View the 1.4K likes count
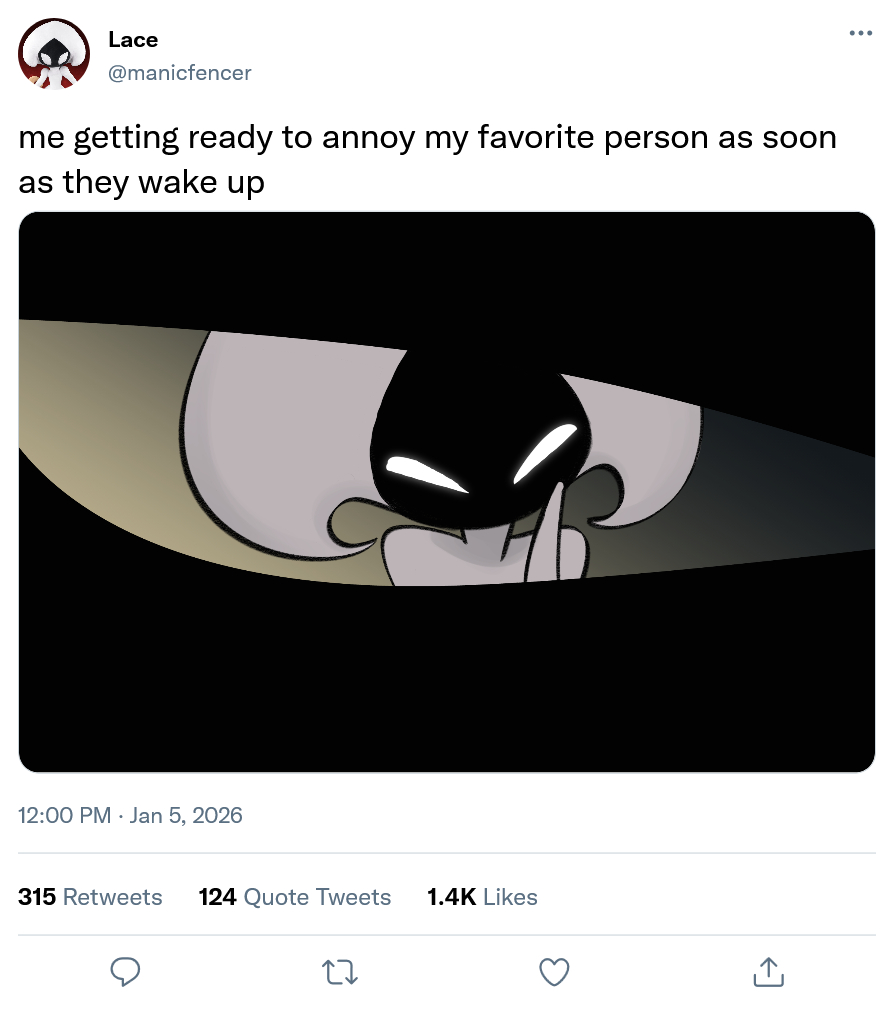Screen dimensions: 894x1027 coord(451,897)
